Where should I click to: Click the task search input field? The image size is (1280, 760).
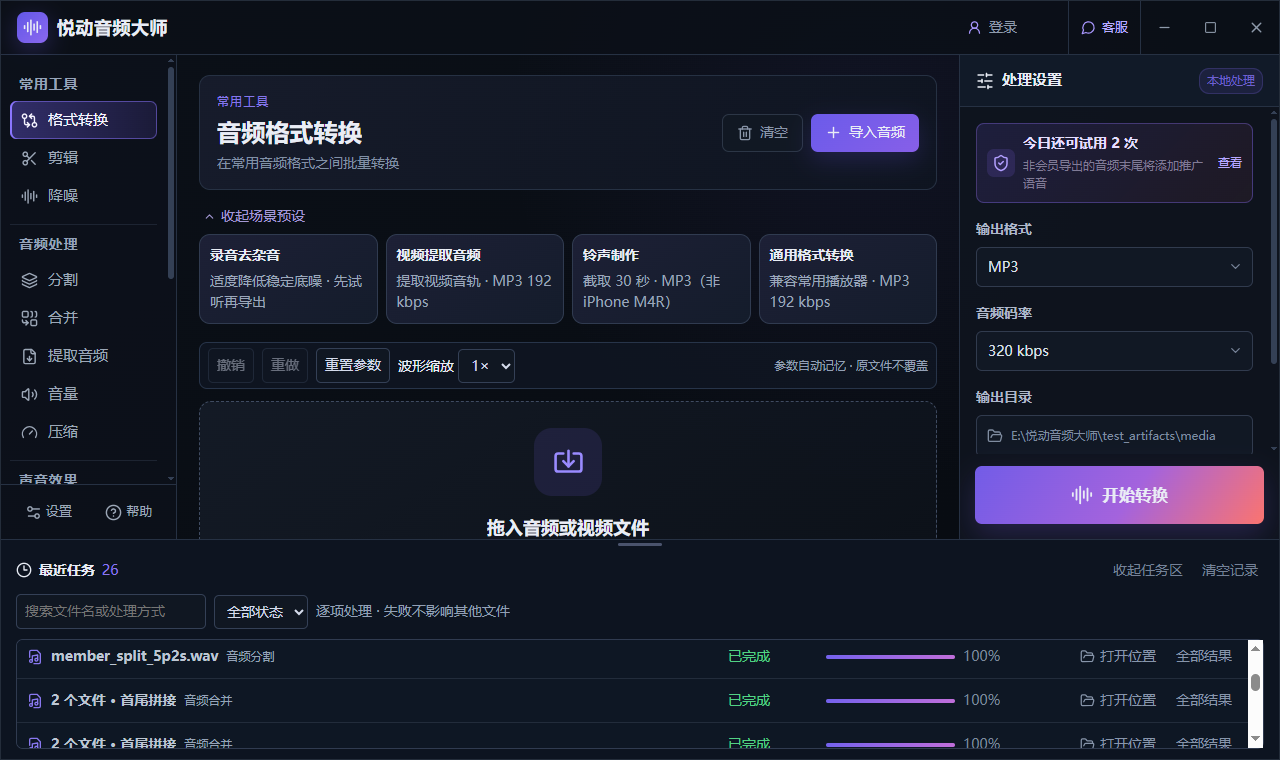111,612
